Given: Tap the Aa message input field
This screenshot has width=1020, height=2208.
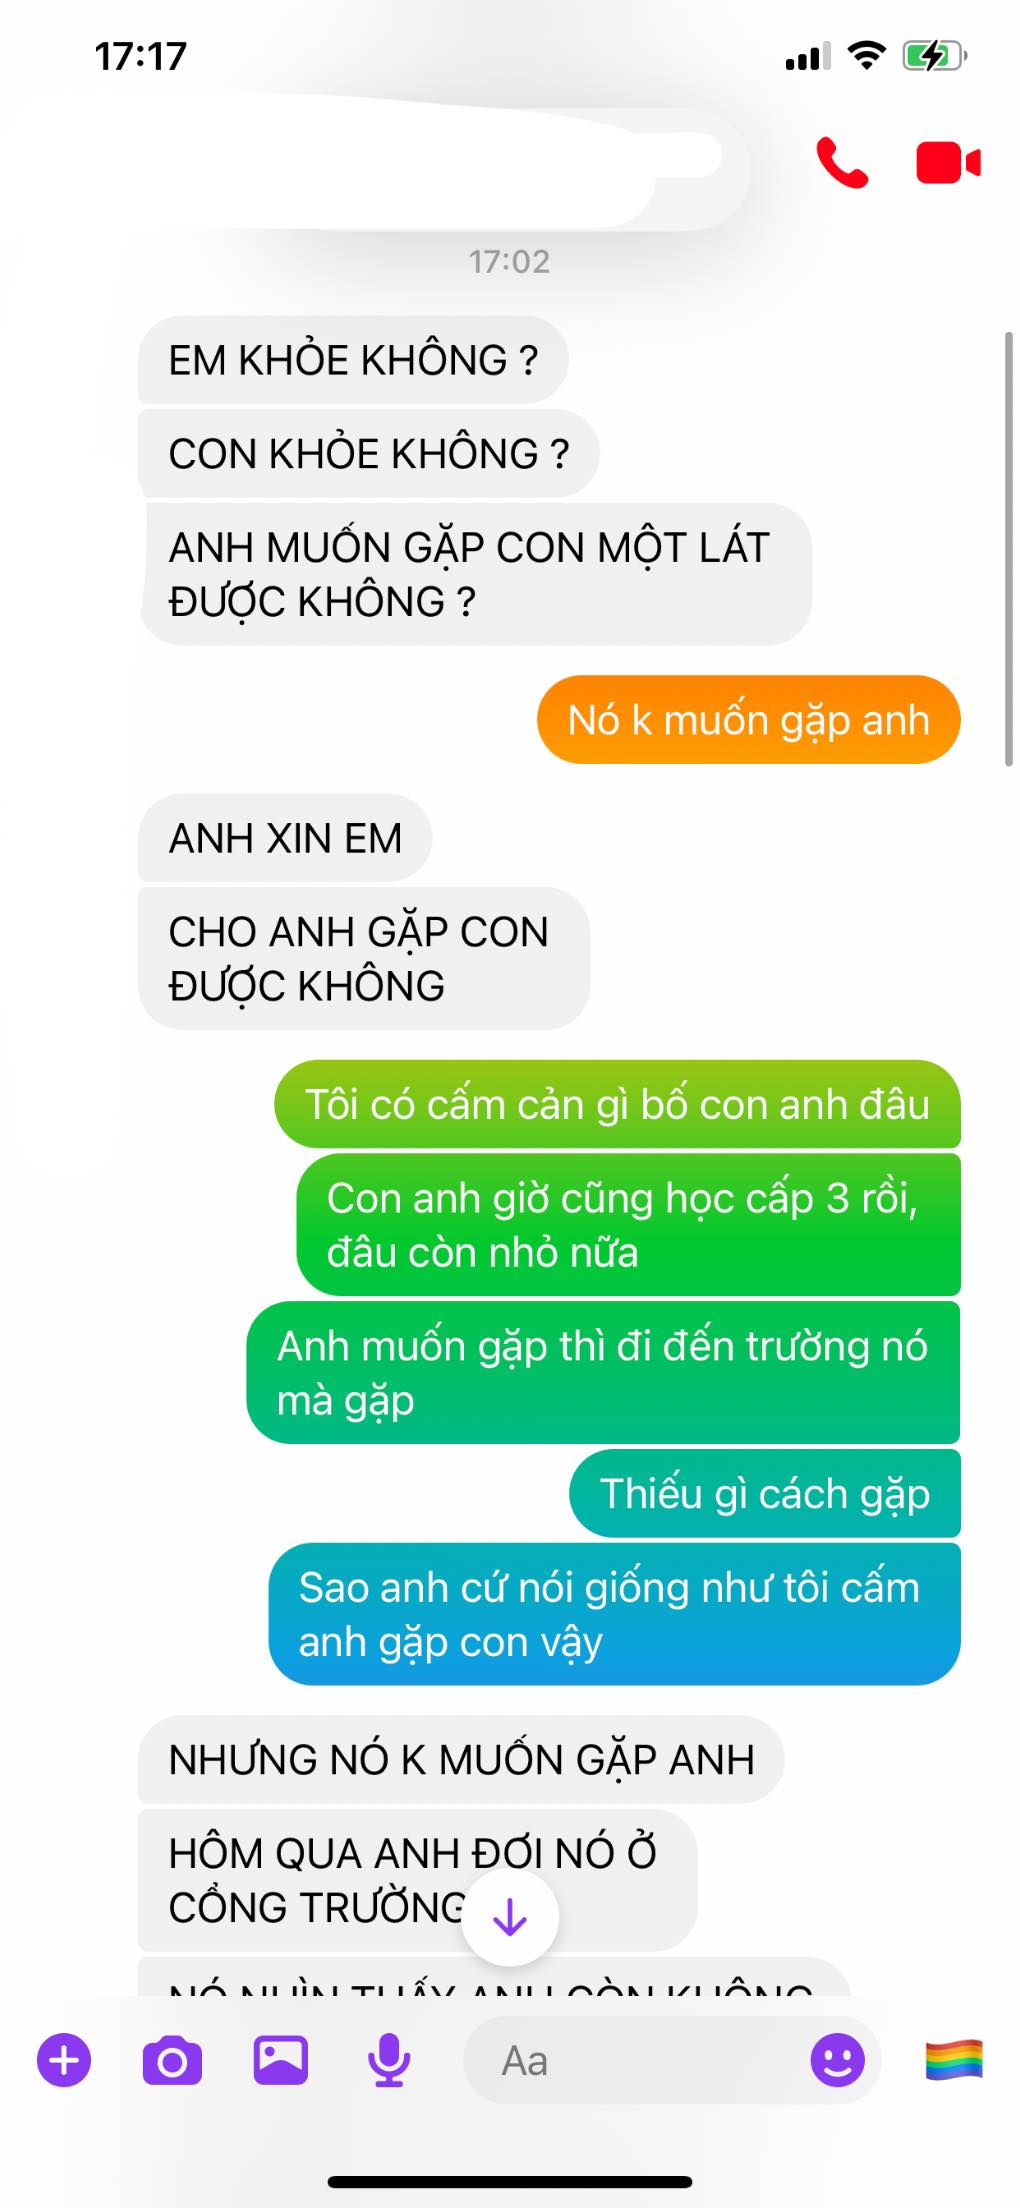Looking at the screenshot, I should pyautogui.click(x=640, y=2060).
